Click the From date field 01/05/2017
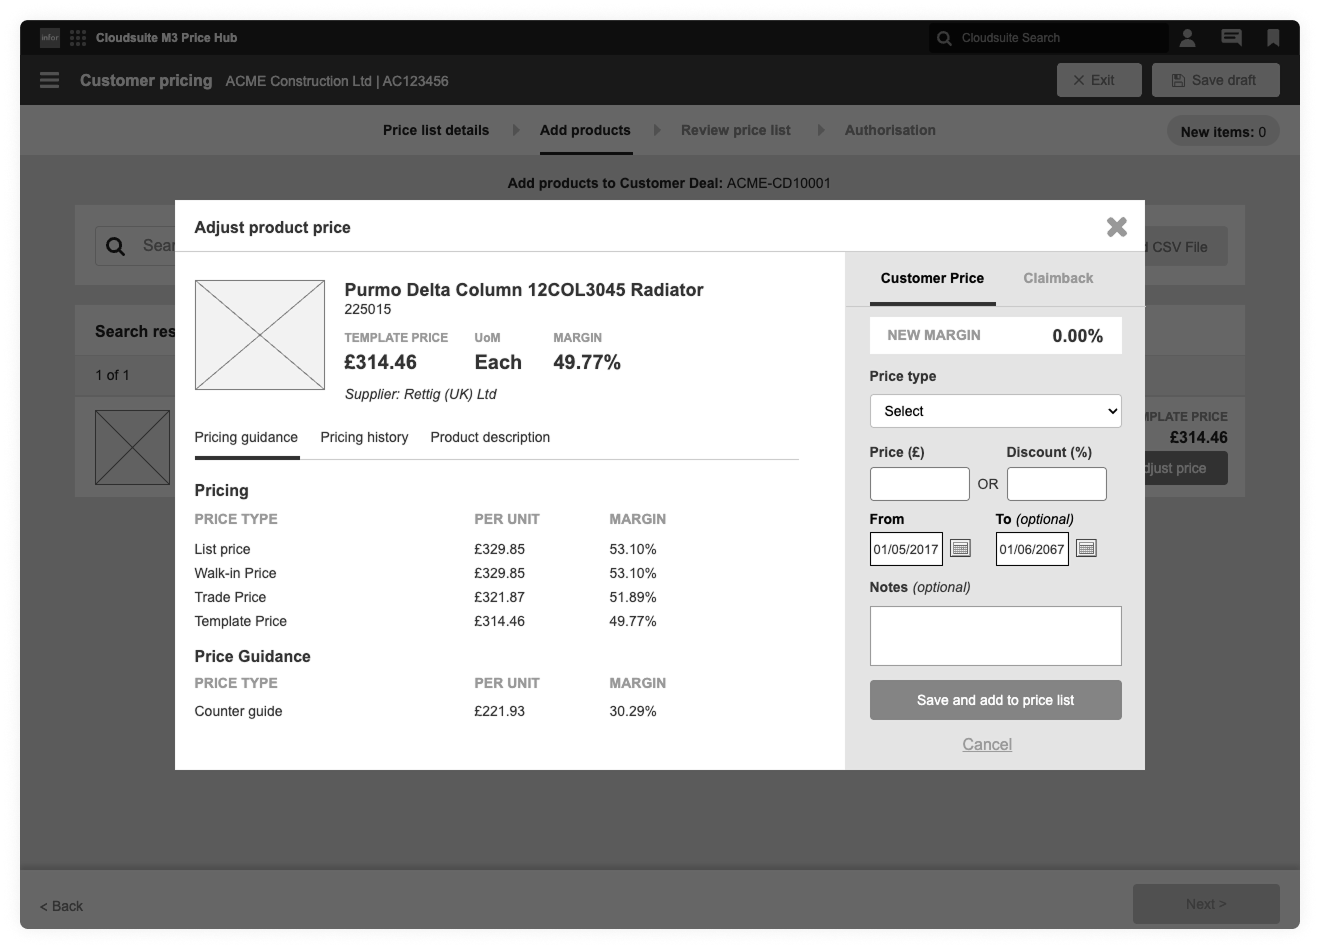The width and height of the screenshot is (1320, 949). tap(906, 549)
